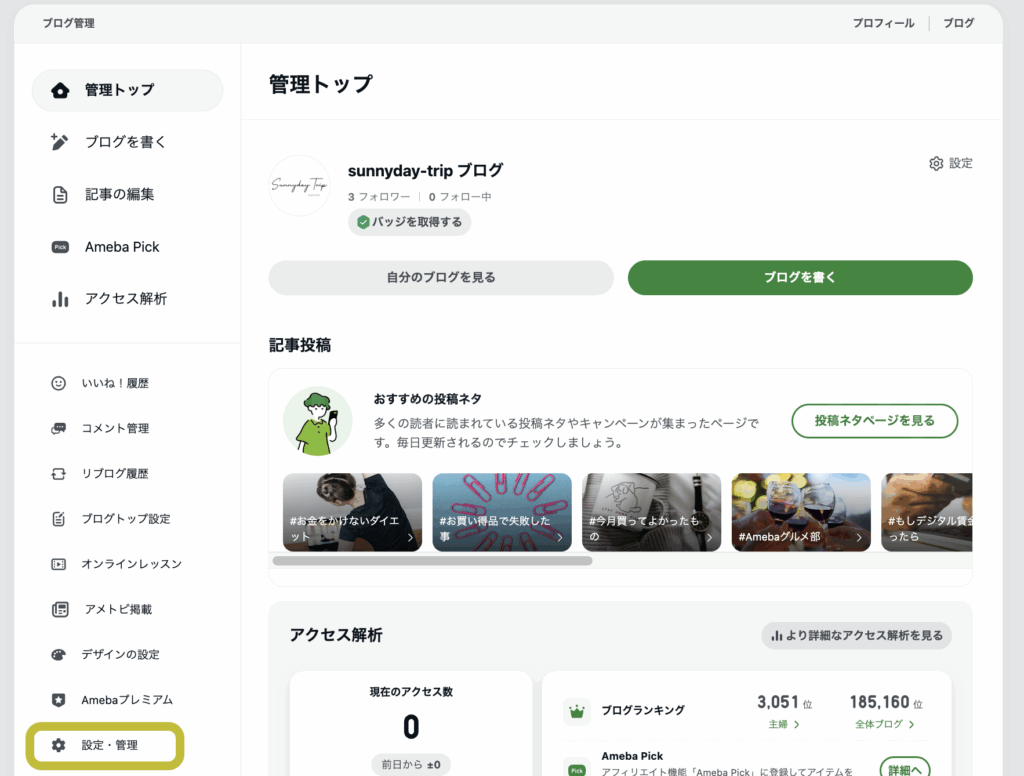Click the gear icon beside 設定・管理

59,745
